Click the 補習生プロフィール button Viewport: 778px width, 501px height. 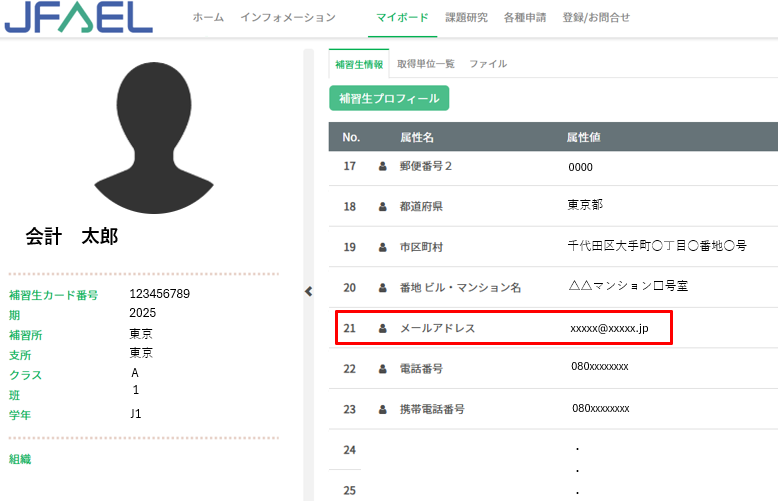point(389,98)
